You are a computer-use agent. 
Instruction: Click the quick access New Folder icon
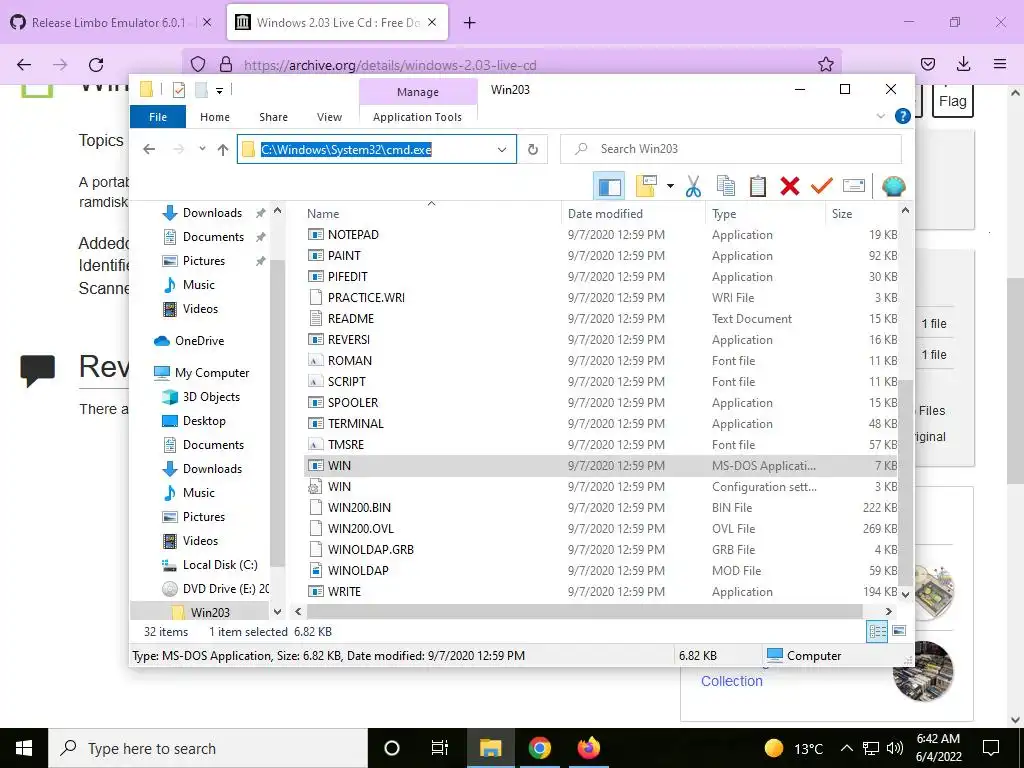(201, 89)
